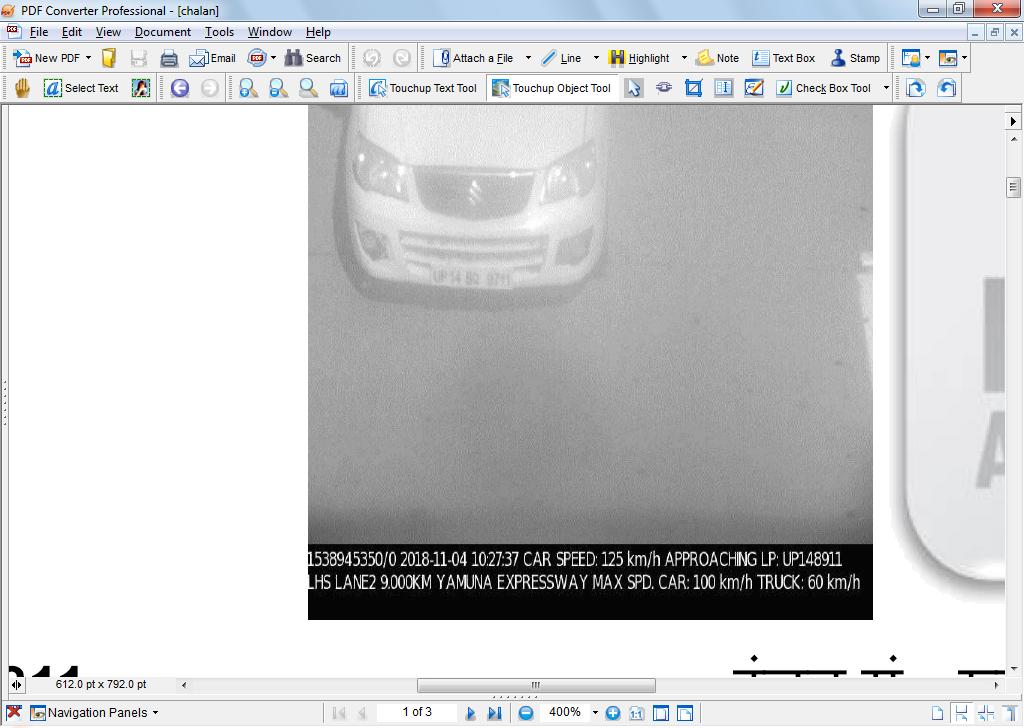This screenshot has height=728, width=1024.
Task: Open the Help menu
Action: click(x=318, y=32)
